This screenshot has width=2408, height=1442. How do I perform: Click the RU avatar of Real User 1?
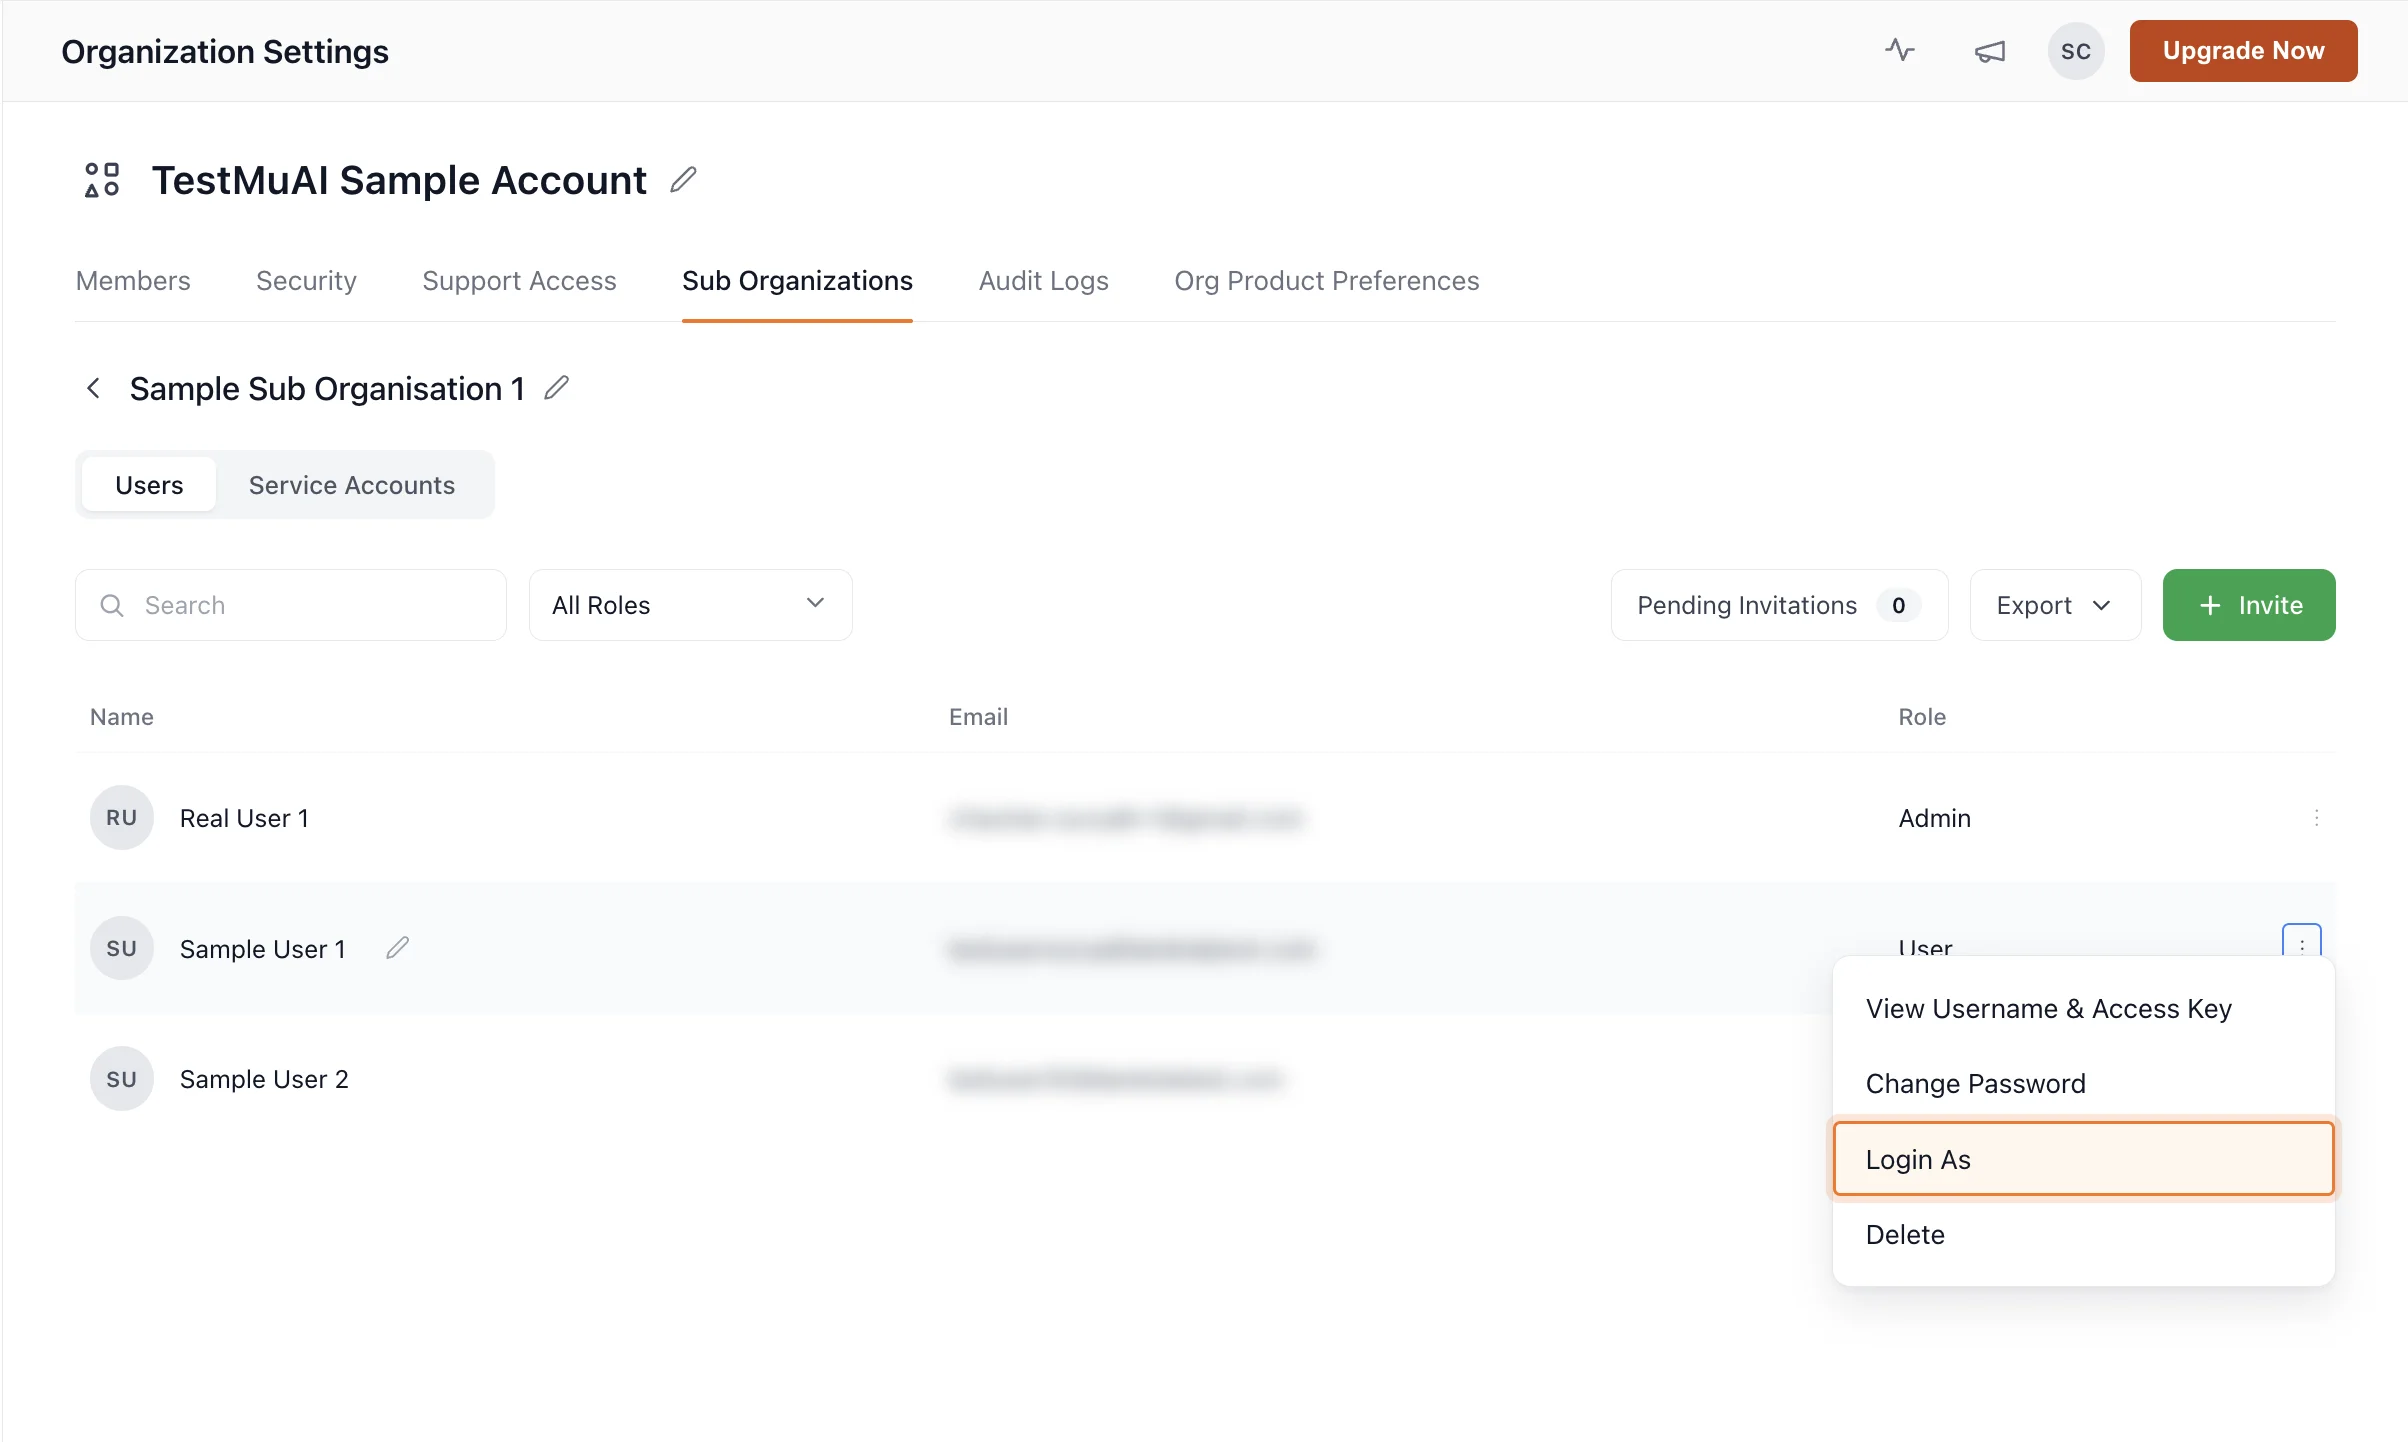pos(122,818)
